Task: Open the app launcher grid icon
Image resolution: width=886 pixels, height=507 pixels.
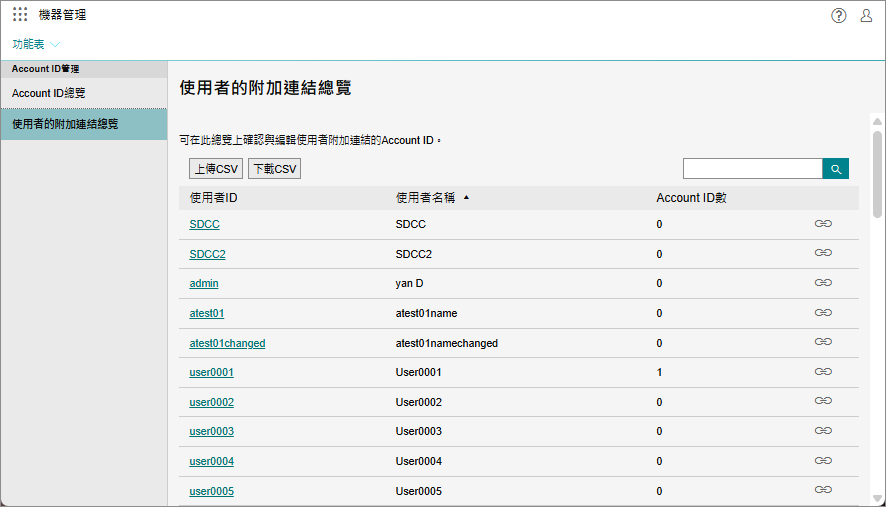Action: point(20,15)
